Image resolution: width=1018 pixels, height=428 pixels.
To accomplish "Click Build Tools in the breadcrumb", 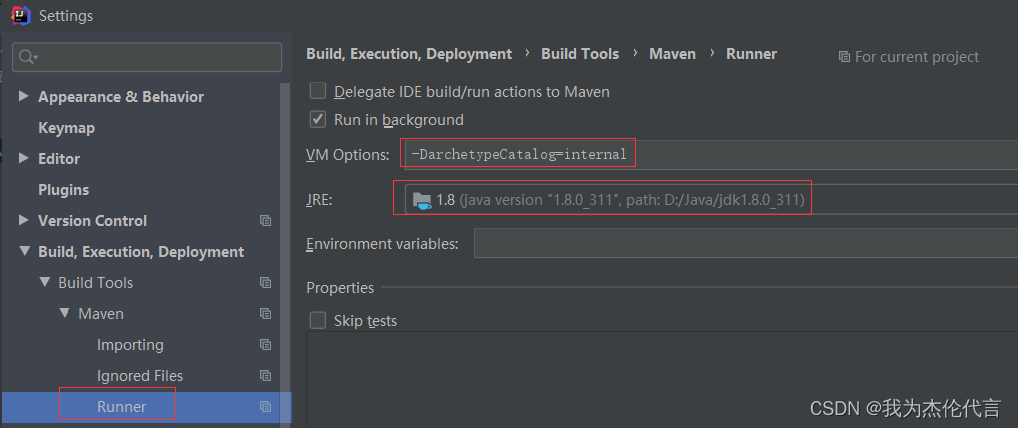I will point(580,54).
